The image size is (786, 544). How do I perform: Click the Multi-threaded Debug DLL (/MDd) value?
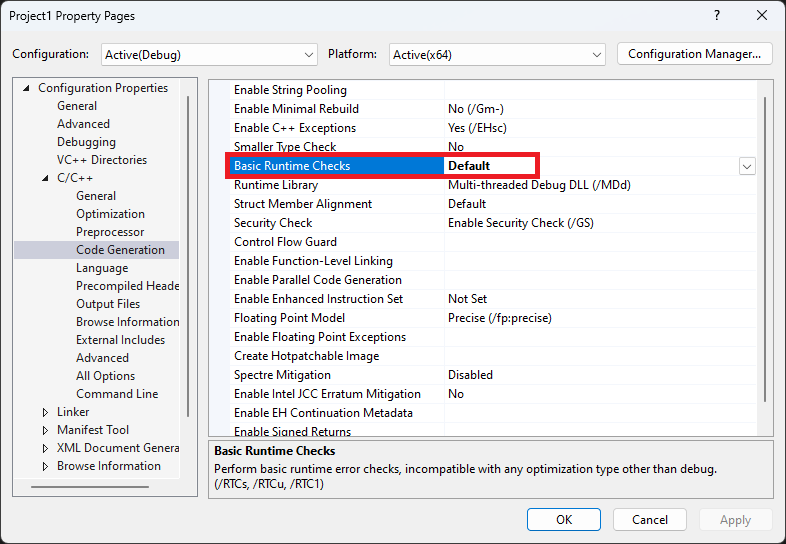[x=539, y=185]
